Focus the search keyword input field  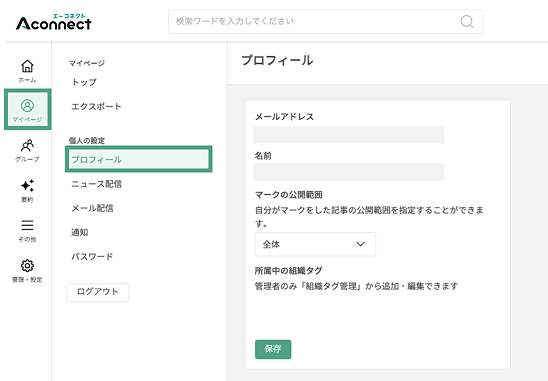click(325, 22)
